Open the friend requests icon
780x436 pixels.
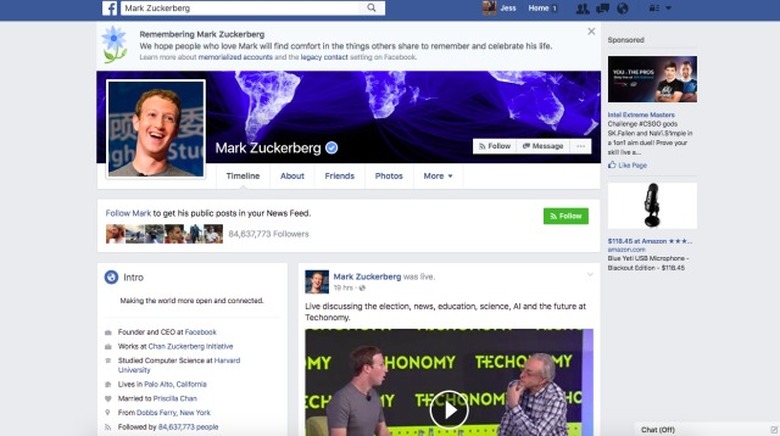pos(582,8)
